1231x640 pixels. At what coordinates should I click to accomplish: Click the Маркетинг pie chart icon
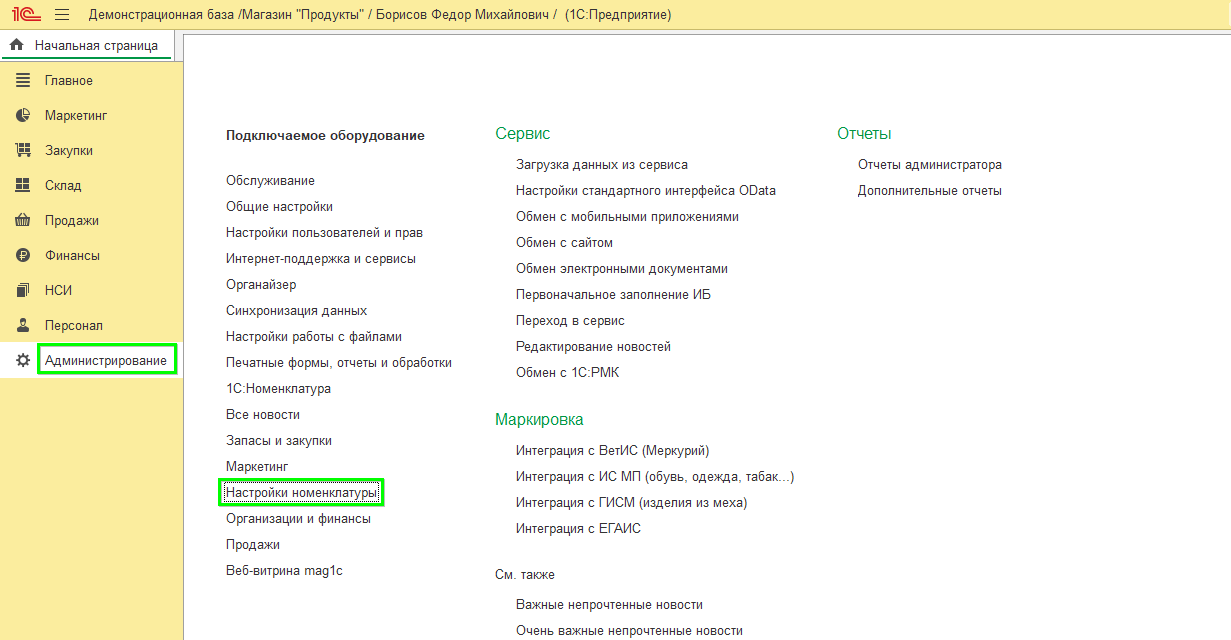23,115
